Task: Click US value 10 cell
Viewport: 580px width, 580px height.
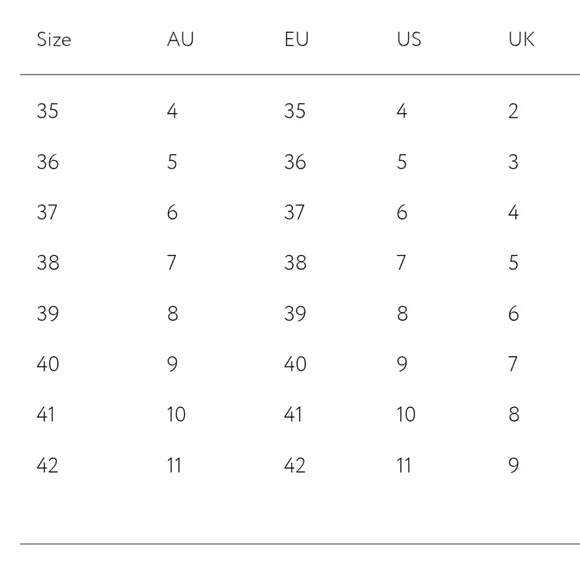Action: 406,414
